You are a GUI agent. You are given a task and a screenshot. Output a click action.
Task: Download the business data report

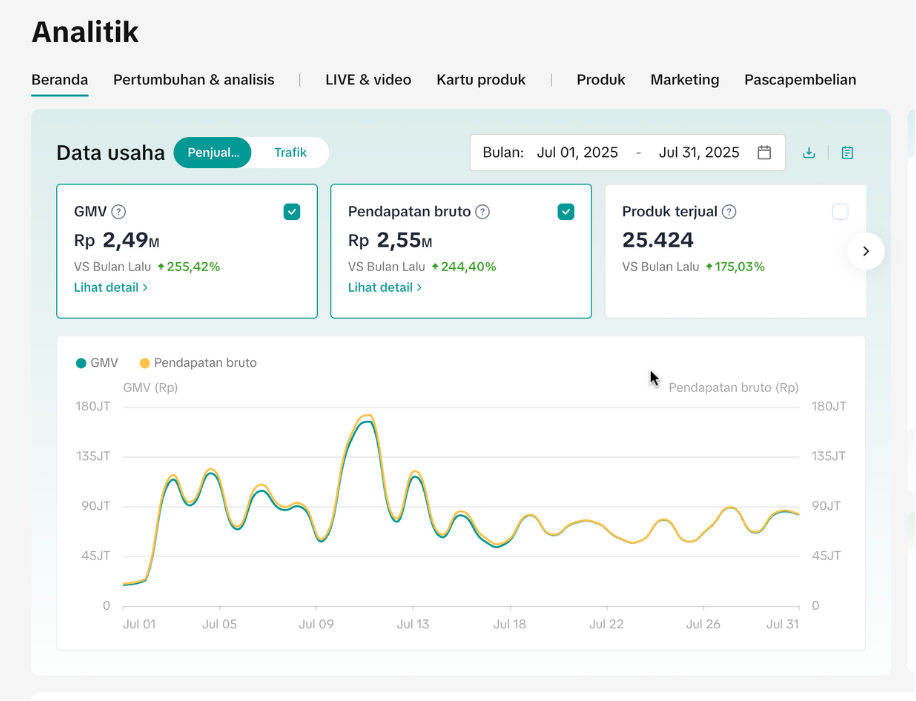(x=809, y=153)
